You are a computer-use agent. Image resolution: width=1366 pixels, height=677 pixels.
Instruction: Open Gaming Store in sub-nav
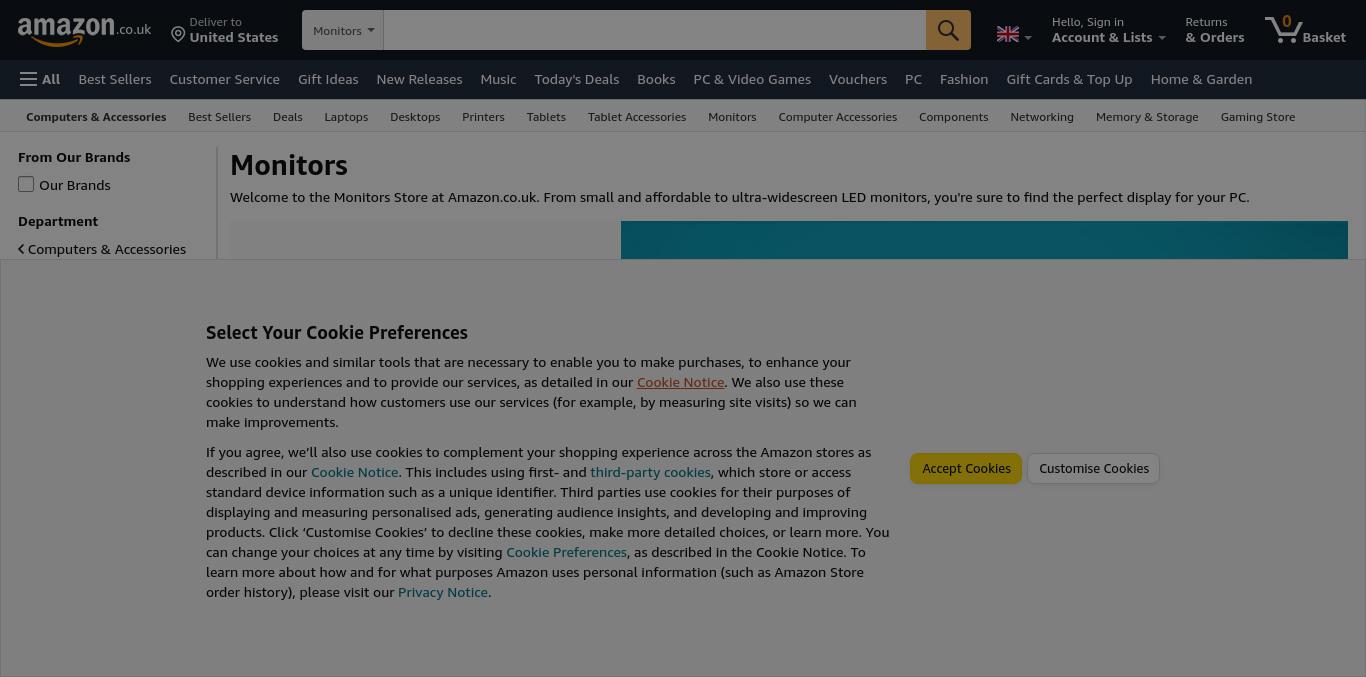1257,117
